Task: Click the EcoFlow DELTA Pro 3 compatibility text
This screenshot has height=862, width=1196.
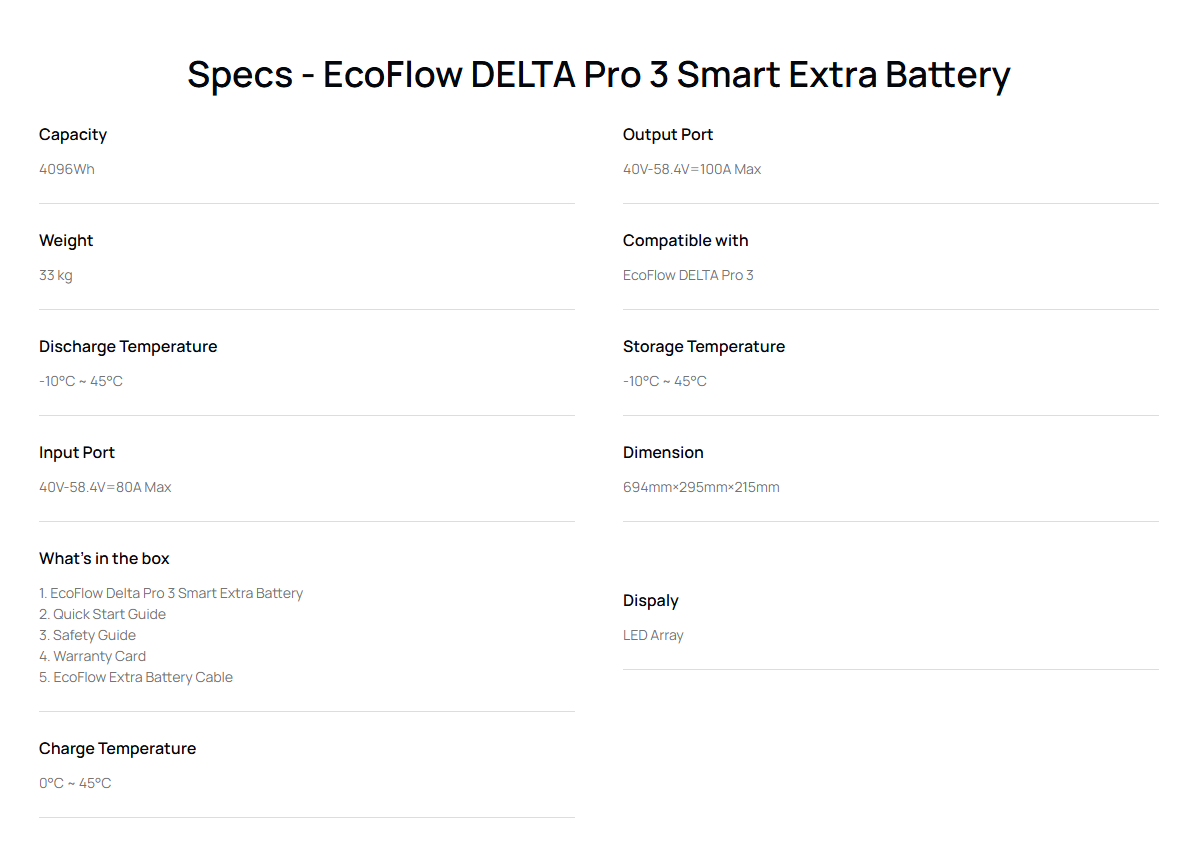Action: pos(688,275)
